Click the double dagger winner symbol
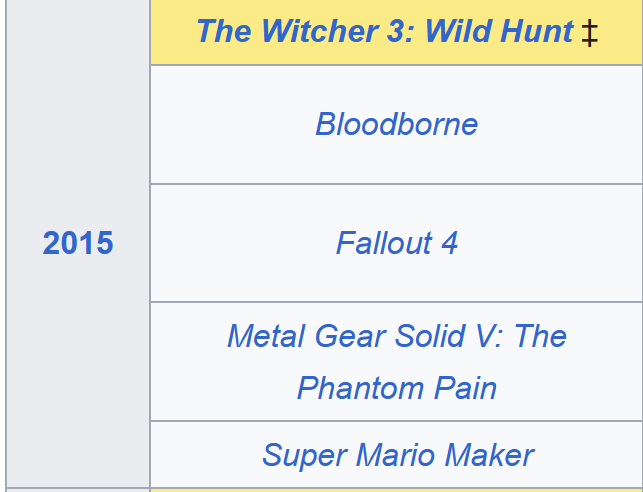Screen dimensions: 643x492 [x=590, y=34]
